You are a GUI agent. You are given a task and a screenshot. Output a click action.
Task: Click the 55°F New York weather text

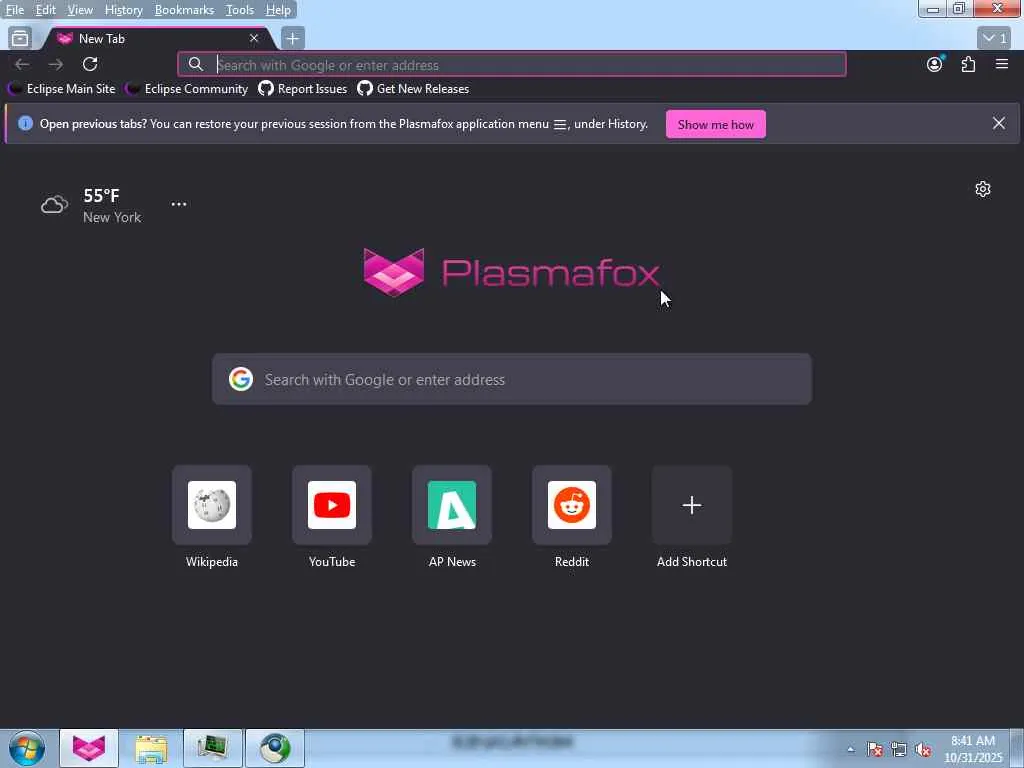pyautogui.click(x=112, y=206)
